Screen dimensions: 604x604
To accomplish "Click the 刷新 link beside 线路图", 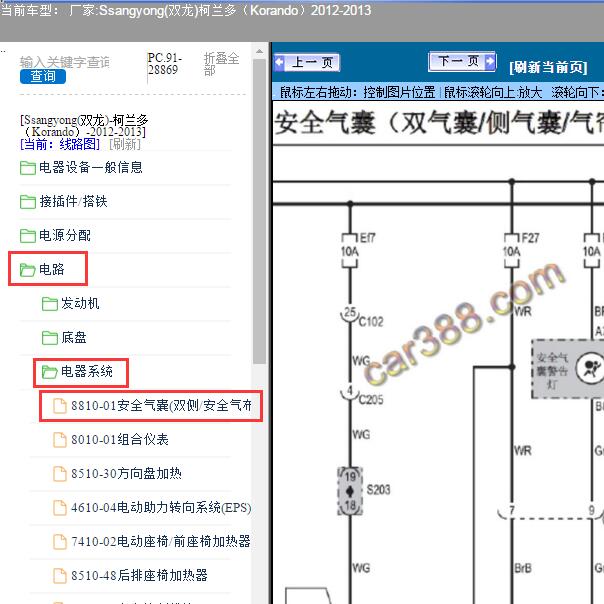I will click(x=125, y=144).
